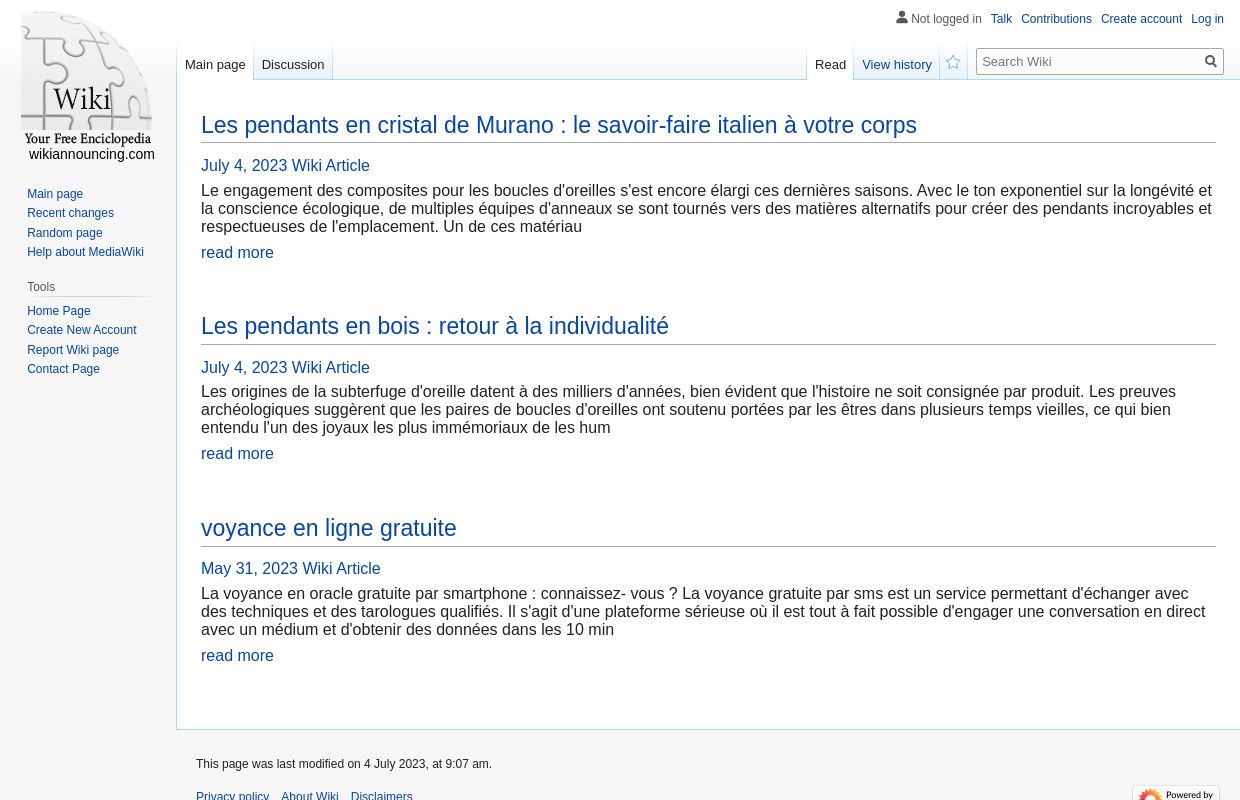Open Recent changes in the sidebar

(x=70, y=213)
